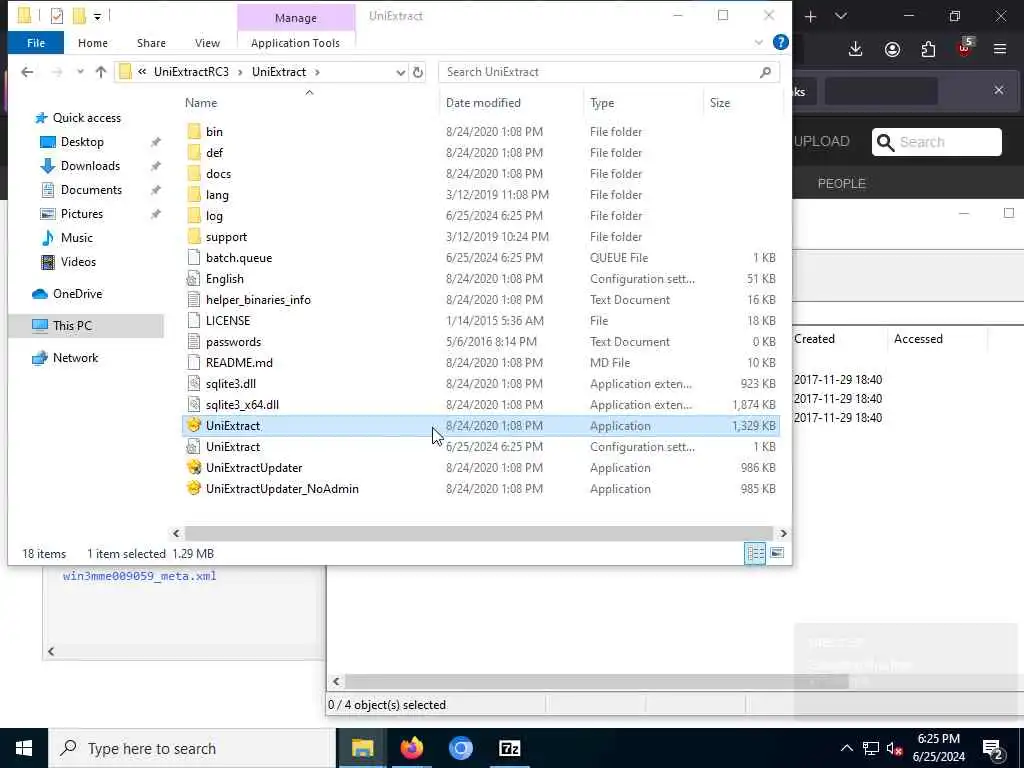1024x768 pixels.
Task: Select the UniExtract configuration settings file
Action: tap(232, 447)
